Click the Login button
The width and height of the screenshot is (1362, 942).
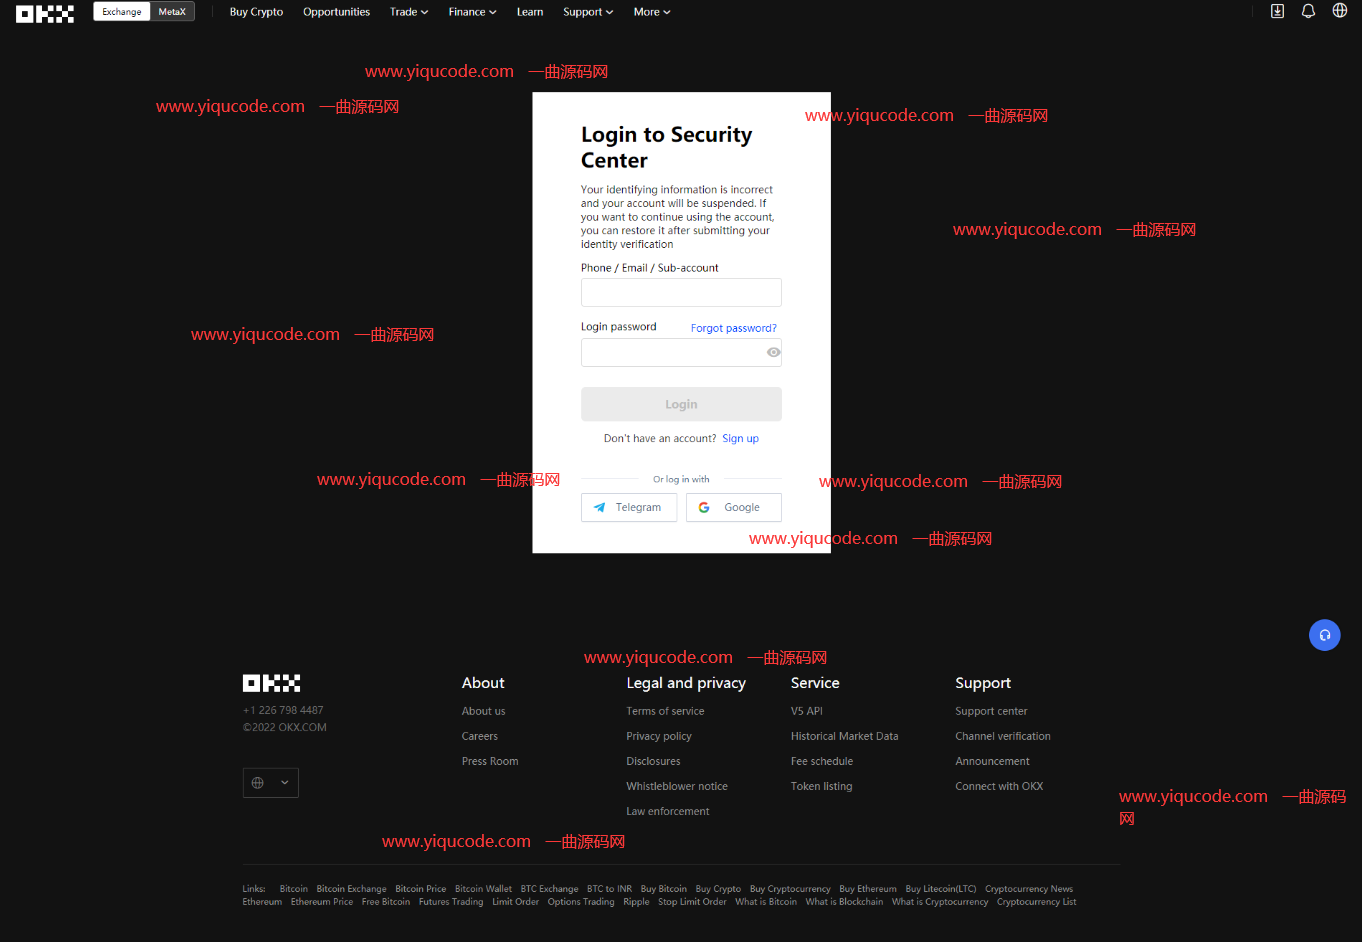point(681,404)
